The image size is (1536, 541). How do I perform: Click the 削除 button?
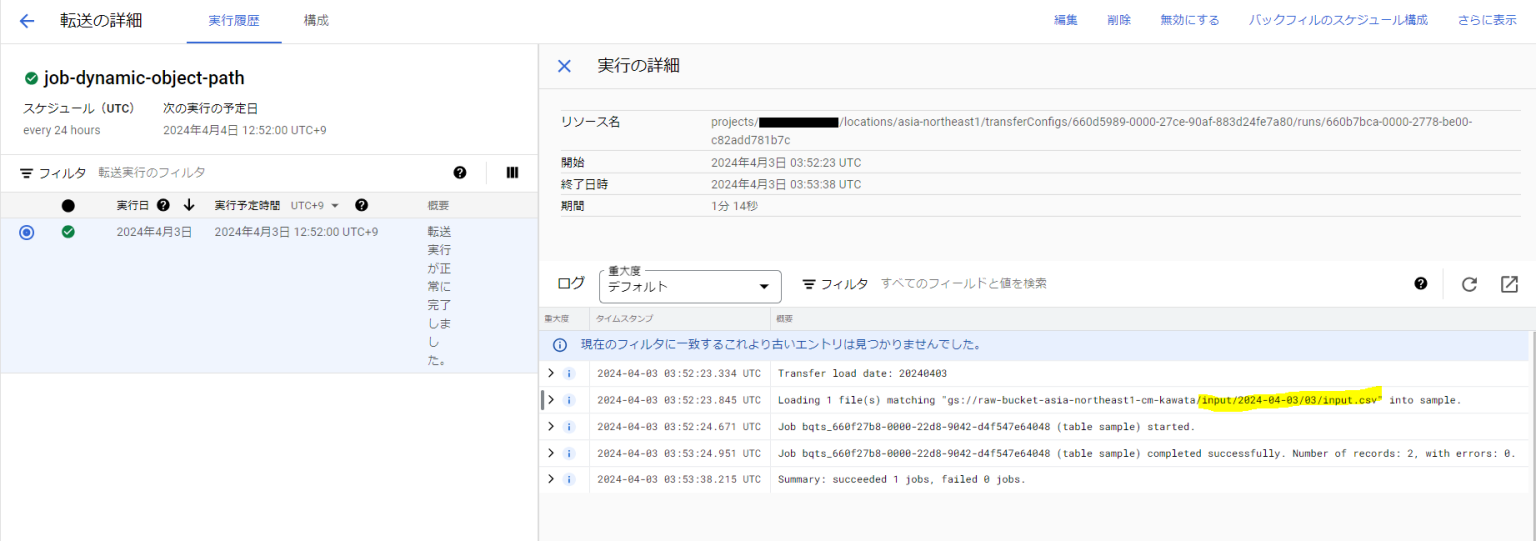pyautogui.click(x=1119, y=21)
